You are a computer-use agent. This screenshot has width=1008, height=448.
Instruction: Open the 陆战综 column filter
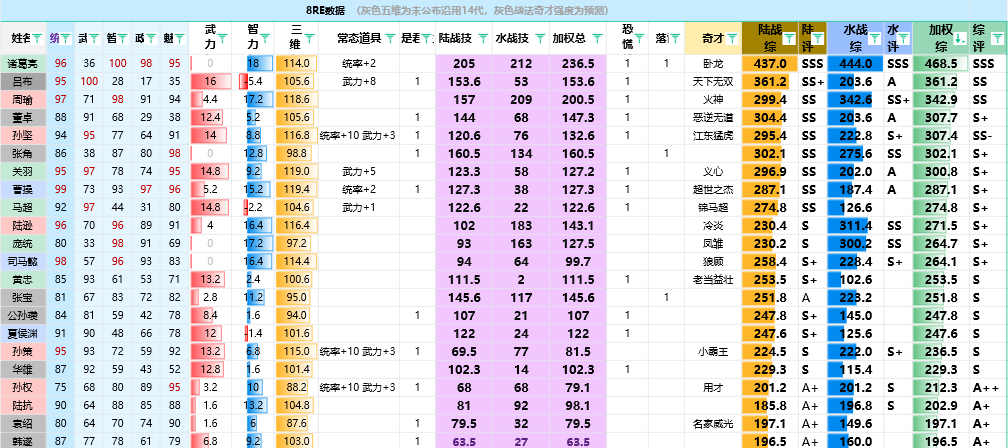[x=790, y=39]
